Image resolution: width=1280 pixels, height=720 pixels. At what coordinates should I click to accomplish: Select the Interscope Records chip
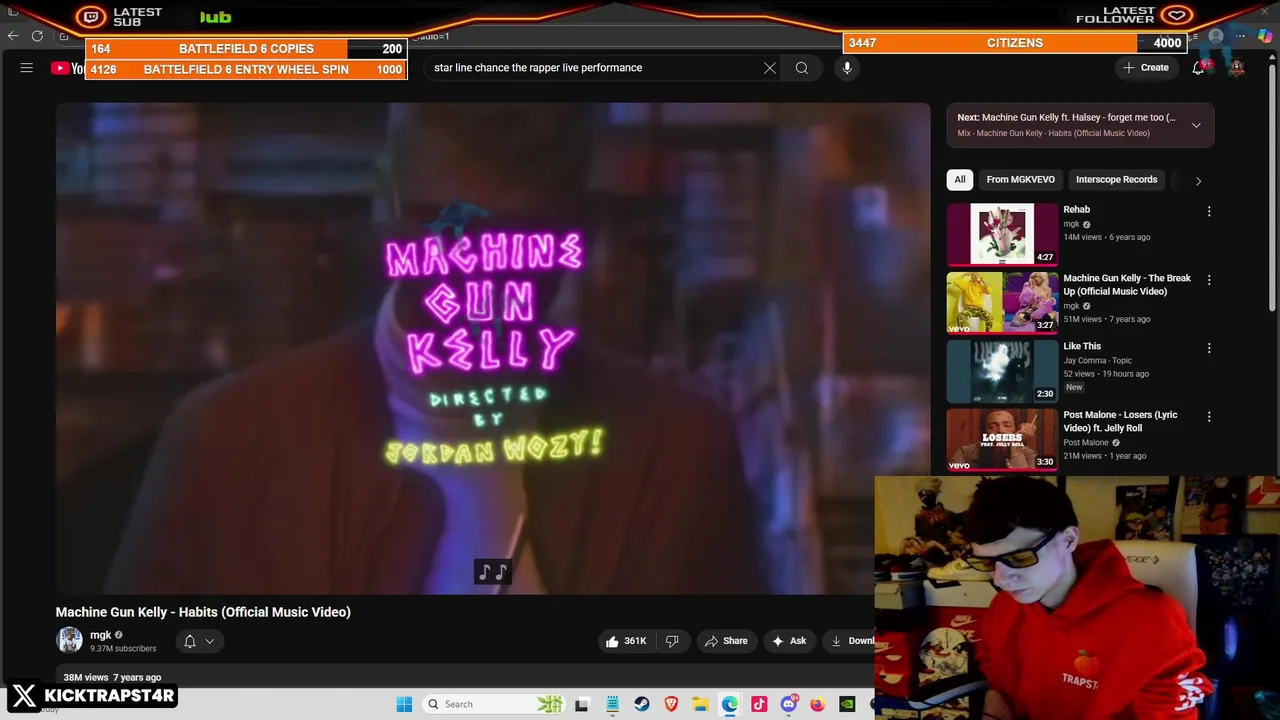(x=1116, y=180)
